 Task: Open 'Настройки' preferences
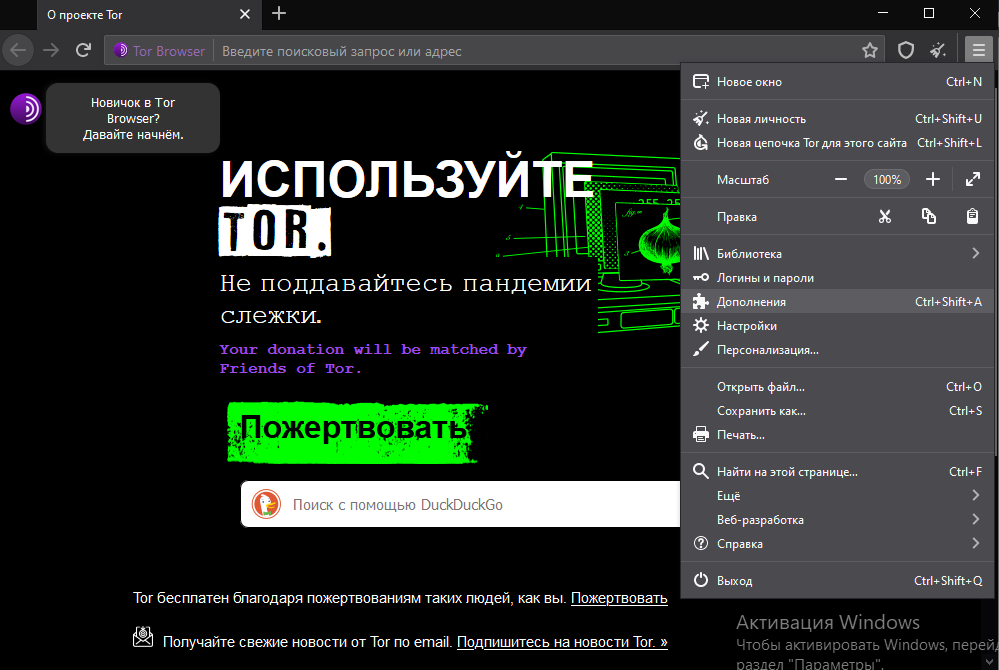coord(837,326)
